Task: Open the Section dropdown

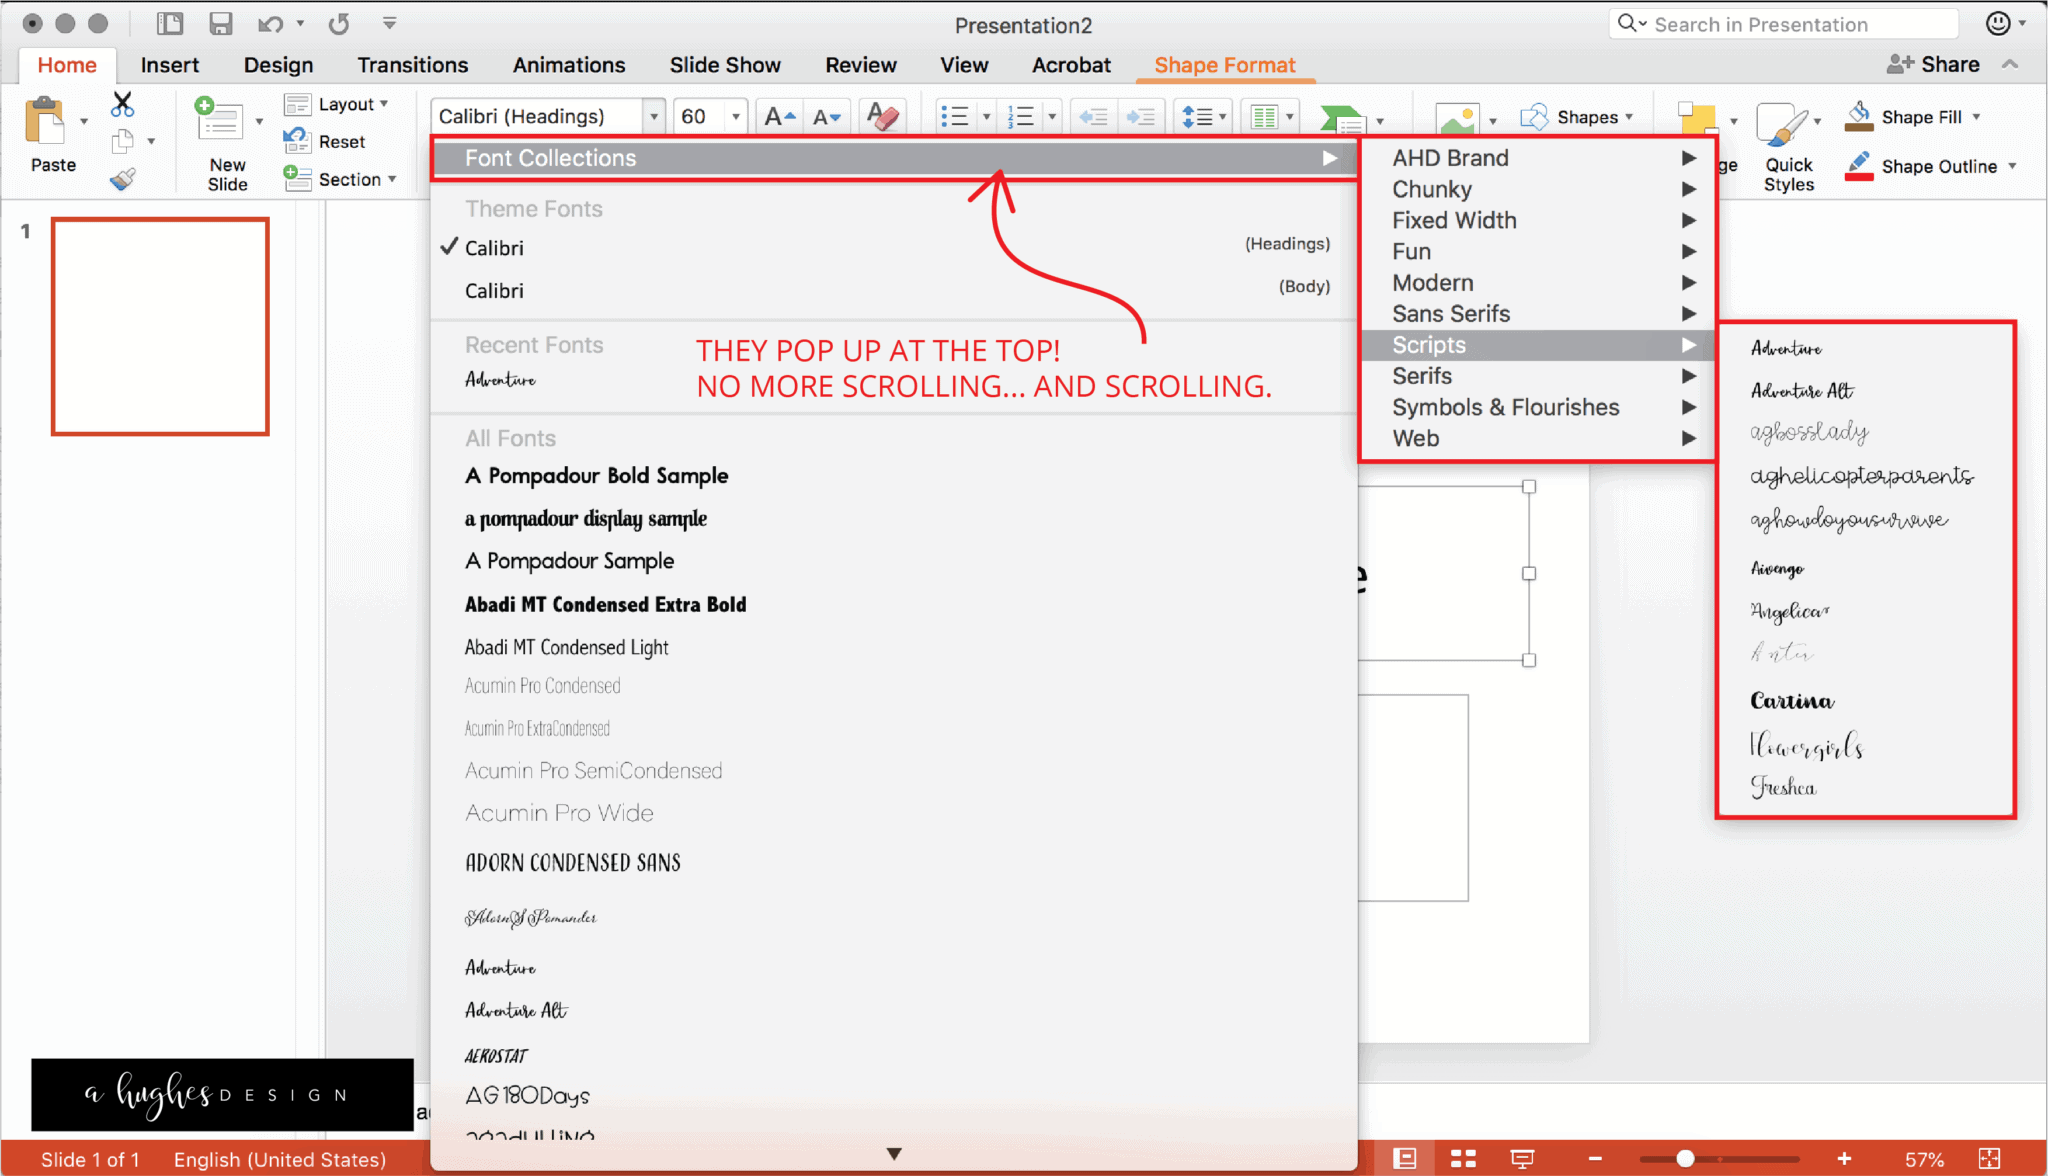Action: click(x=341, y=179)
